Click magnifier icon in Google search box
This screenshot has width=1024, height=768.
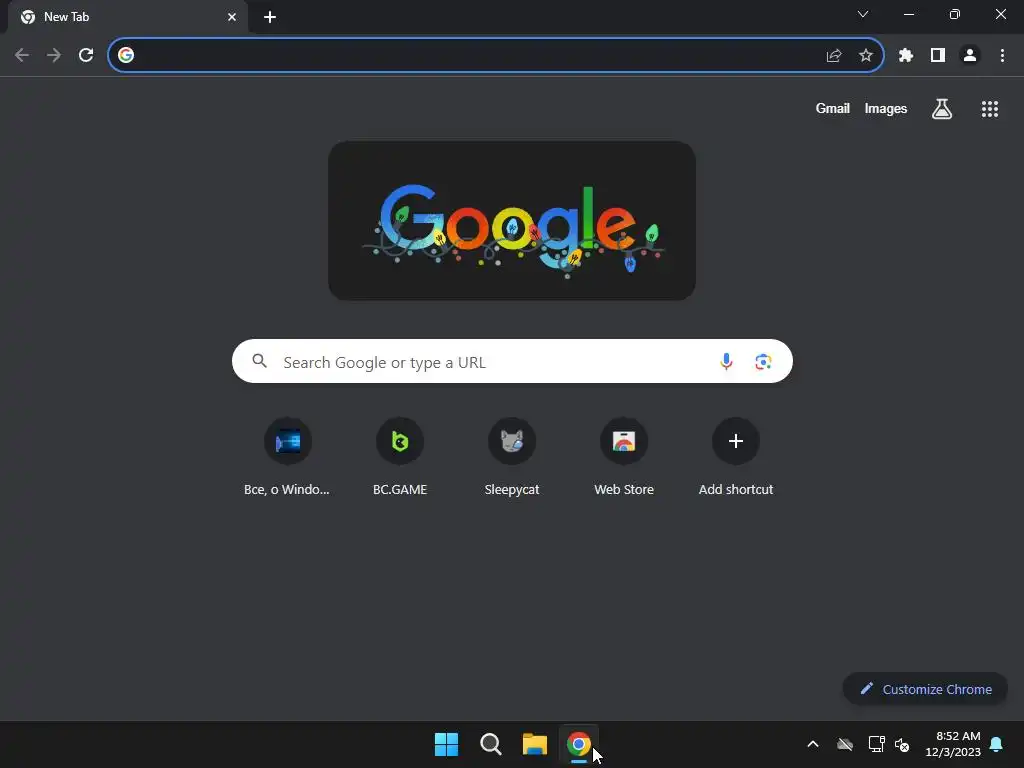260,360
